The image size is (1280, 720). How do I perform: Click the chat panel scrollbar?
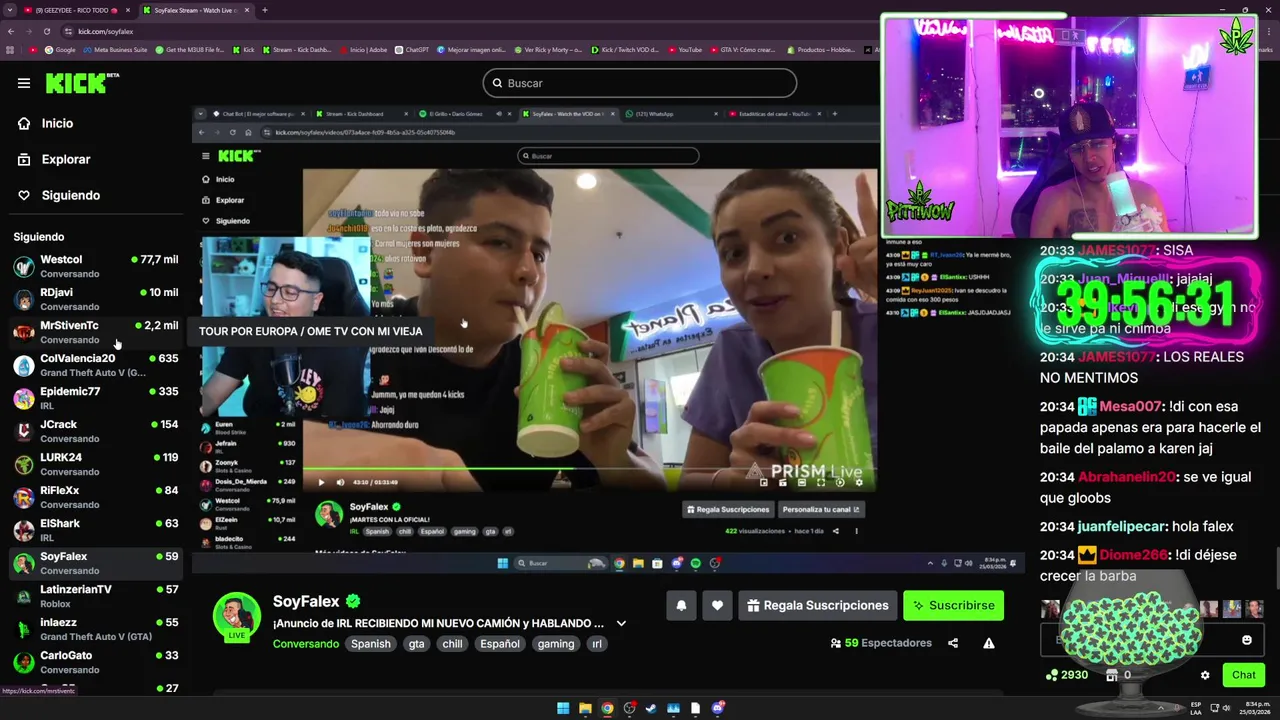1276,570
